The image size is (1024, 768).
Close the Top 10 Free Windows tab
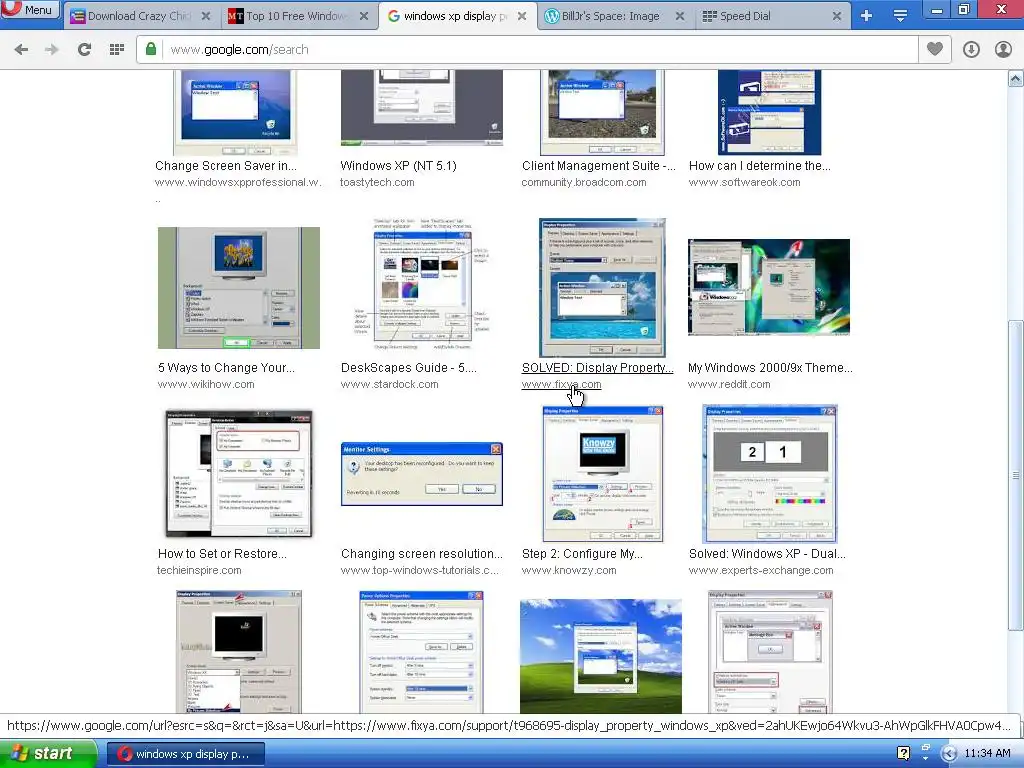click(364, 16)
